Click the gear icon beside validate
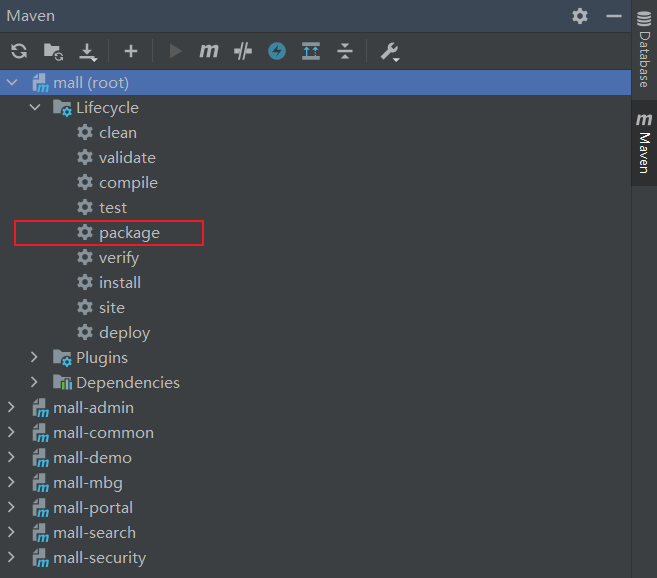This screenshot has height=578, width=657. 85,158
